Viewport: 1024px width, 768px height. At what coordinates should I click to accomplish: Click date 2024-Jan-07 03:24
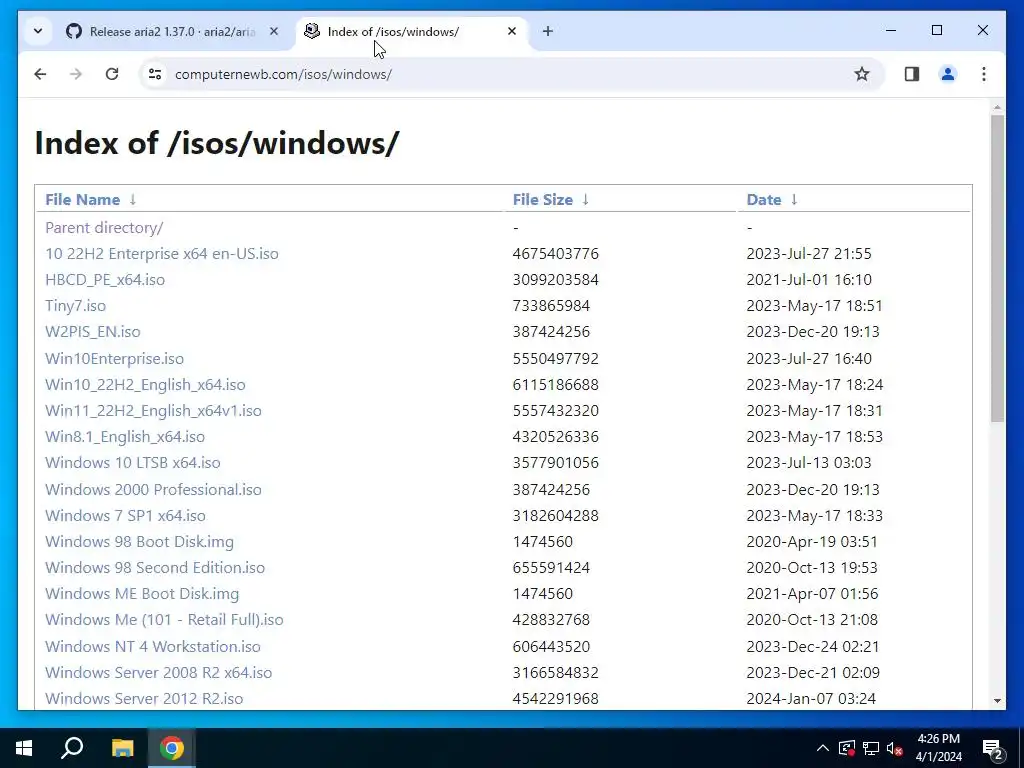pos(810,699)
